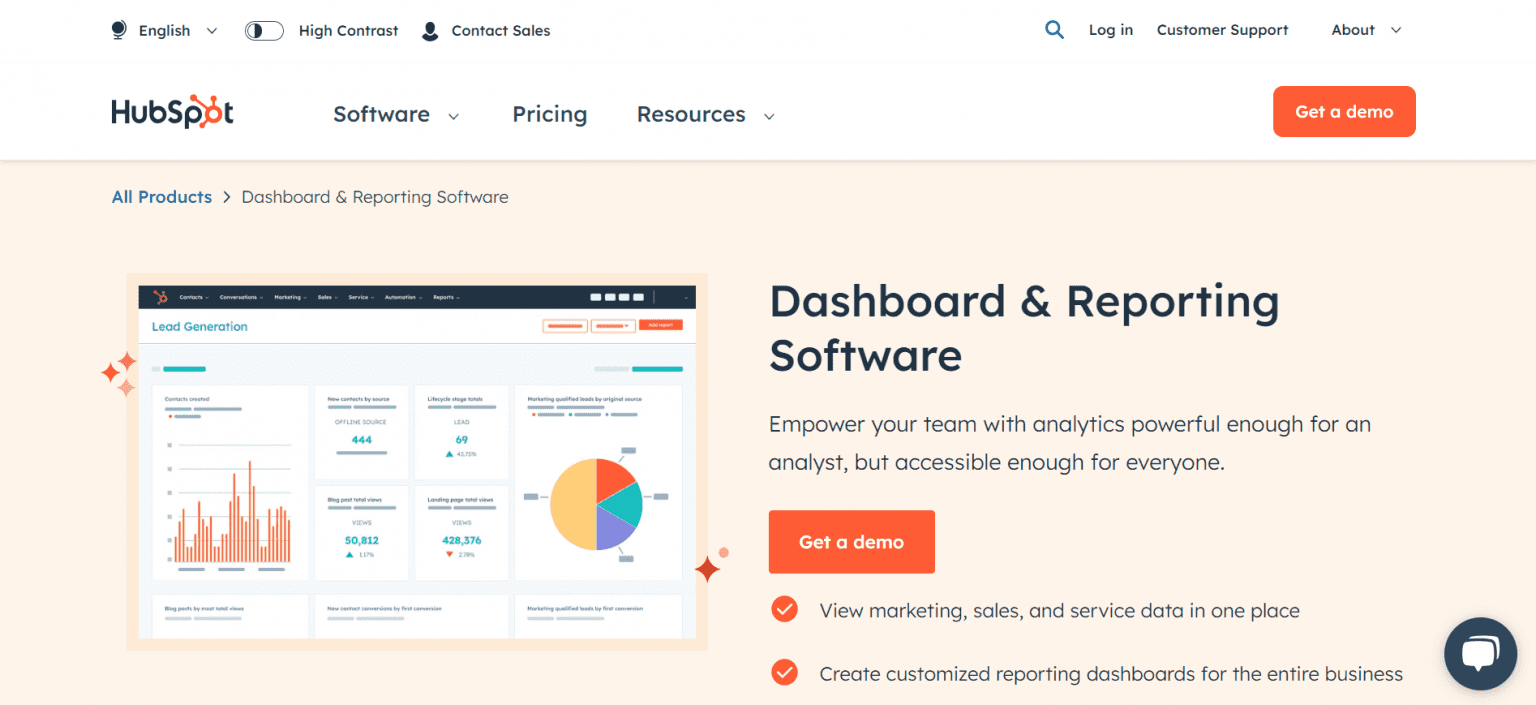Select the Pricing menu item
The image size is (1536, 705).
coord(549,114)
